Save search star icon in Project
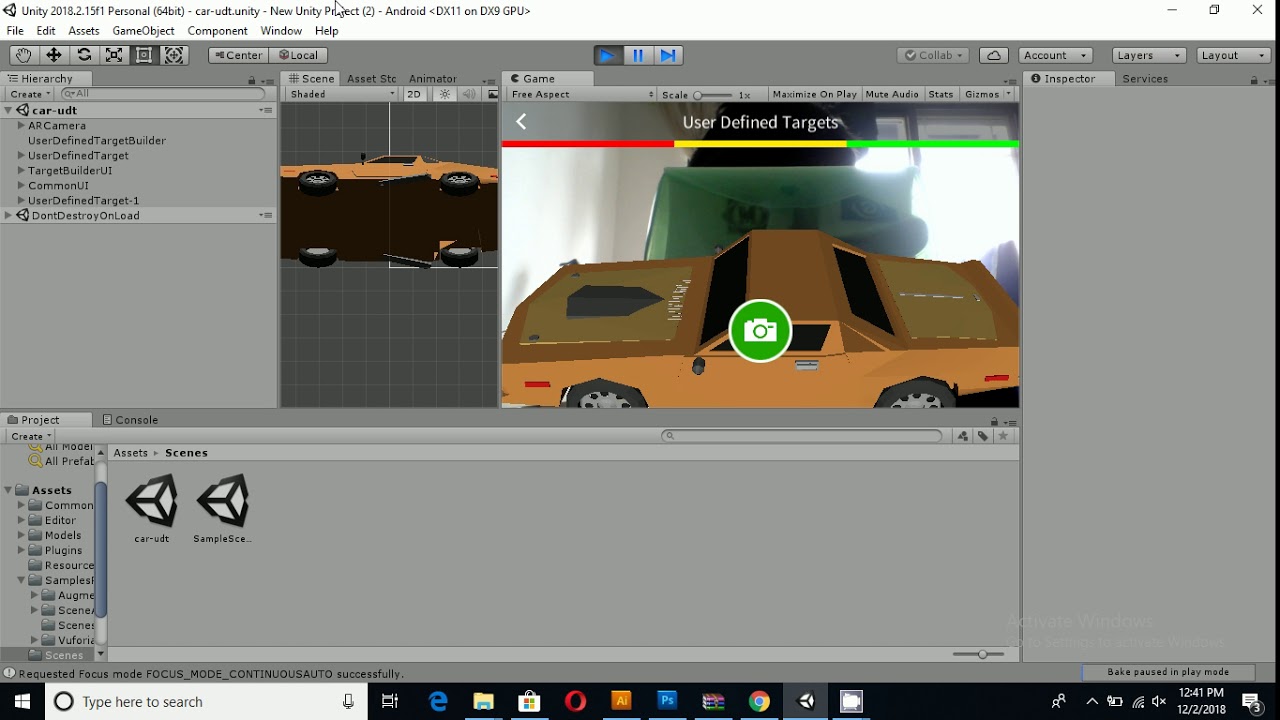Image resolution: width=1280 pixels, height=720 pixels. pyautogui.click(x=1004, y=436)
